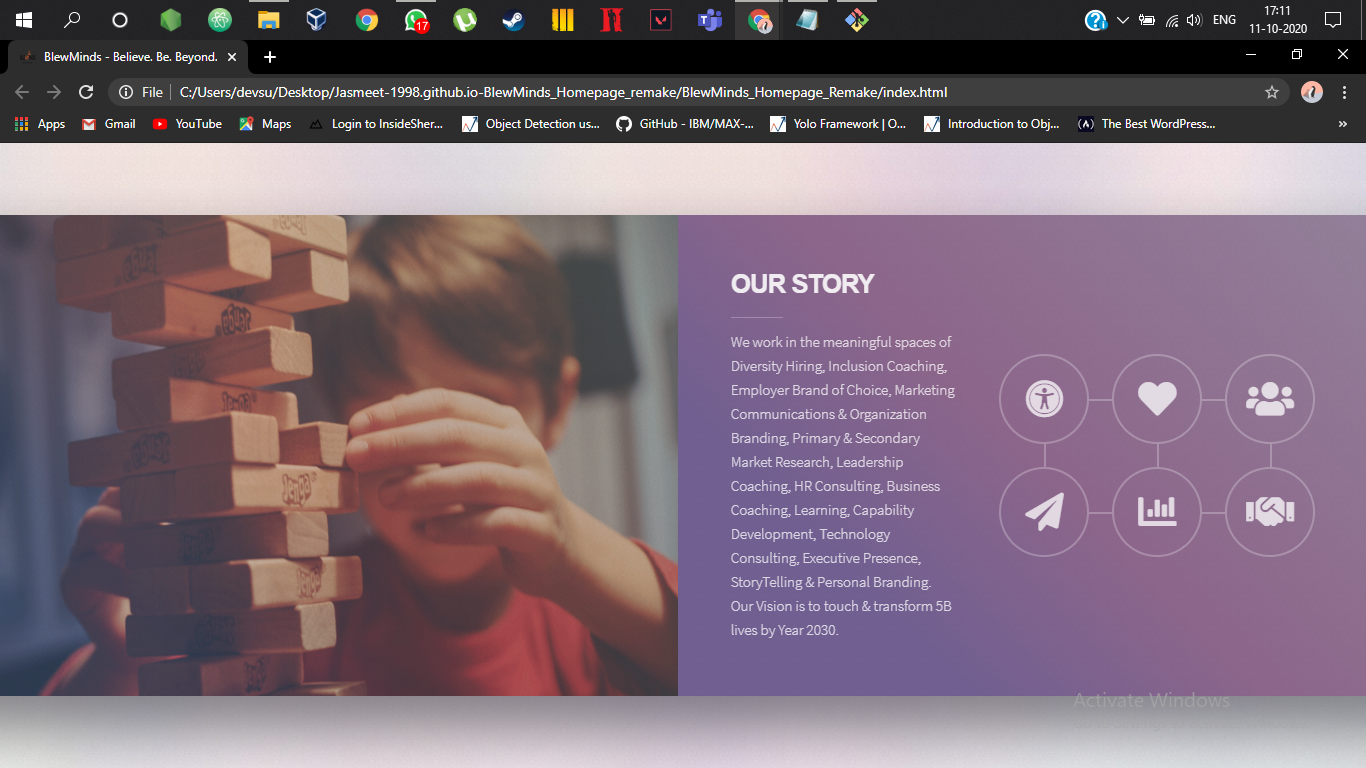1366x768 pixels.
Task: Open WhatsApp with 17 notifications
Action: (416, 20)
